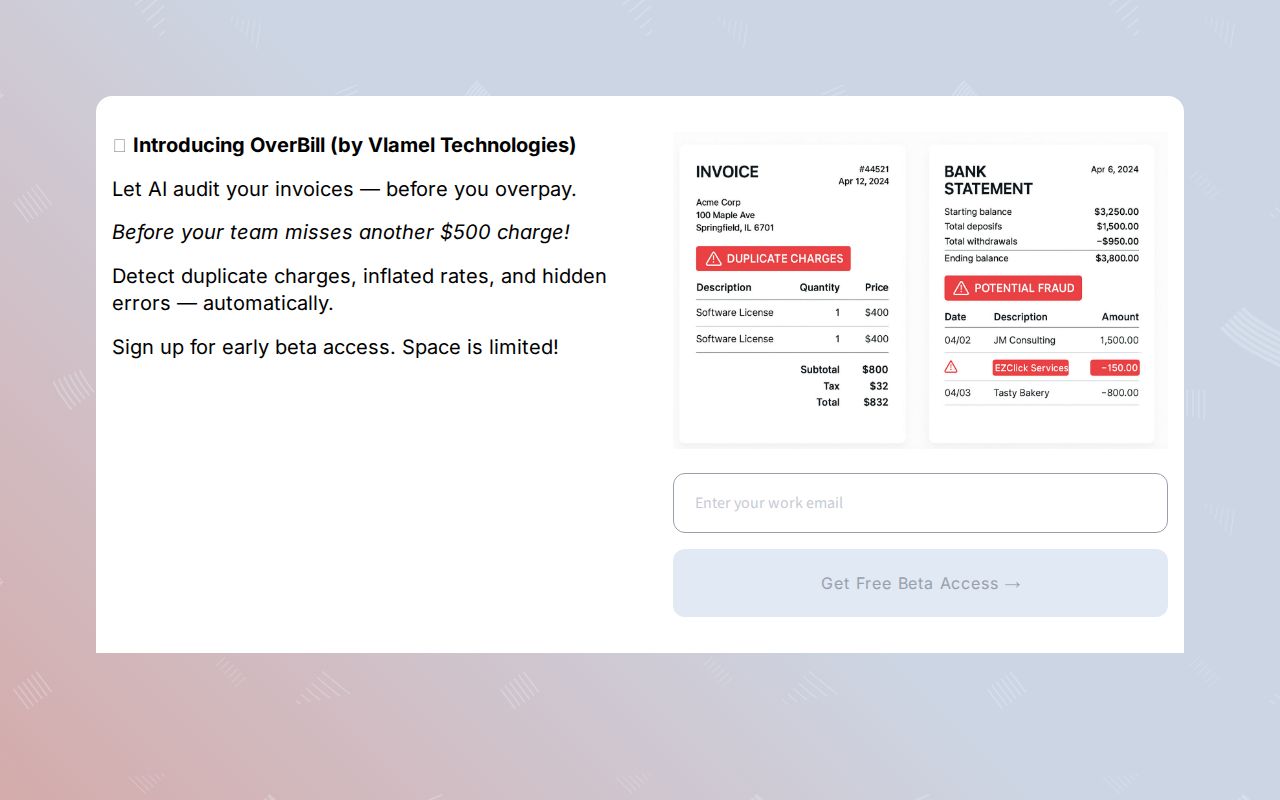Select the DUPLICATE CHARGES alert badge
This screenshot has height=800, width=1280.
click(773, 258)
